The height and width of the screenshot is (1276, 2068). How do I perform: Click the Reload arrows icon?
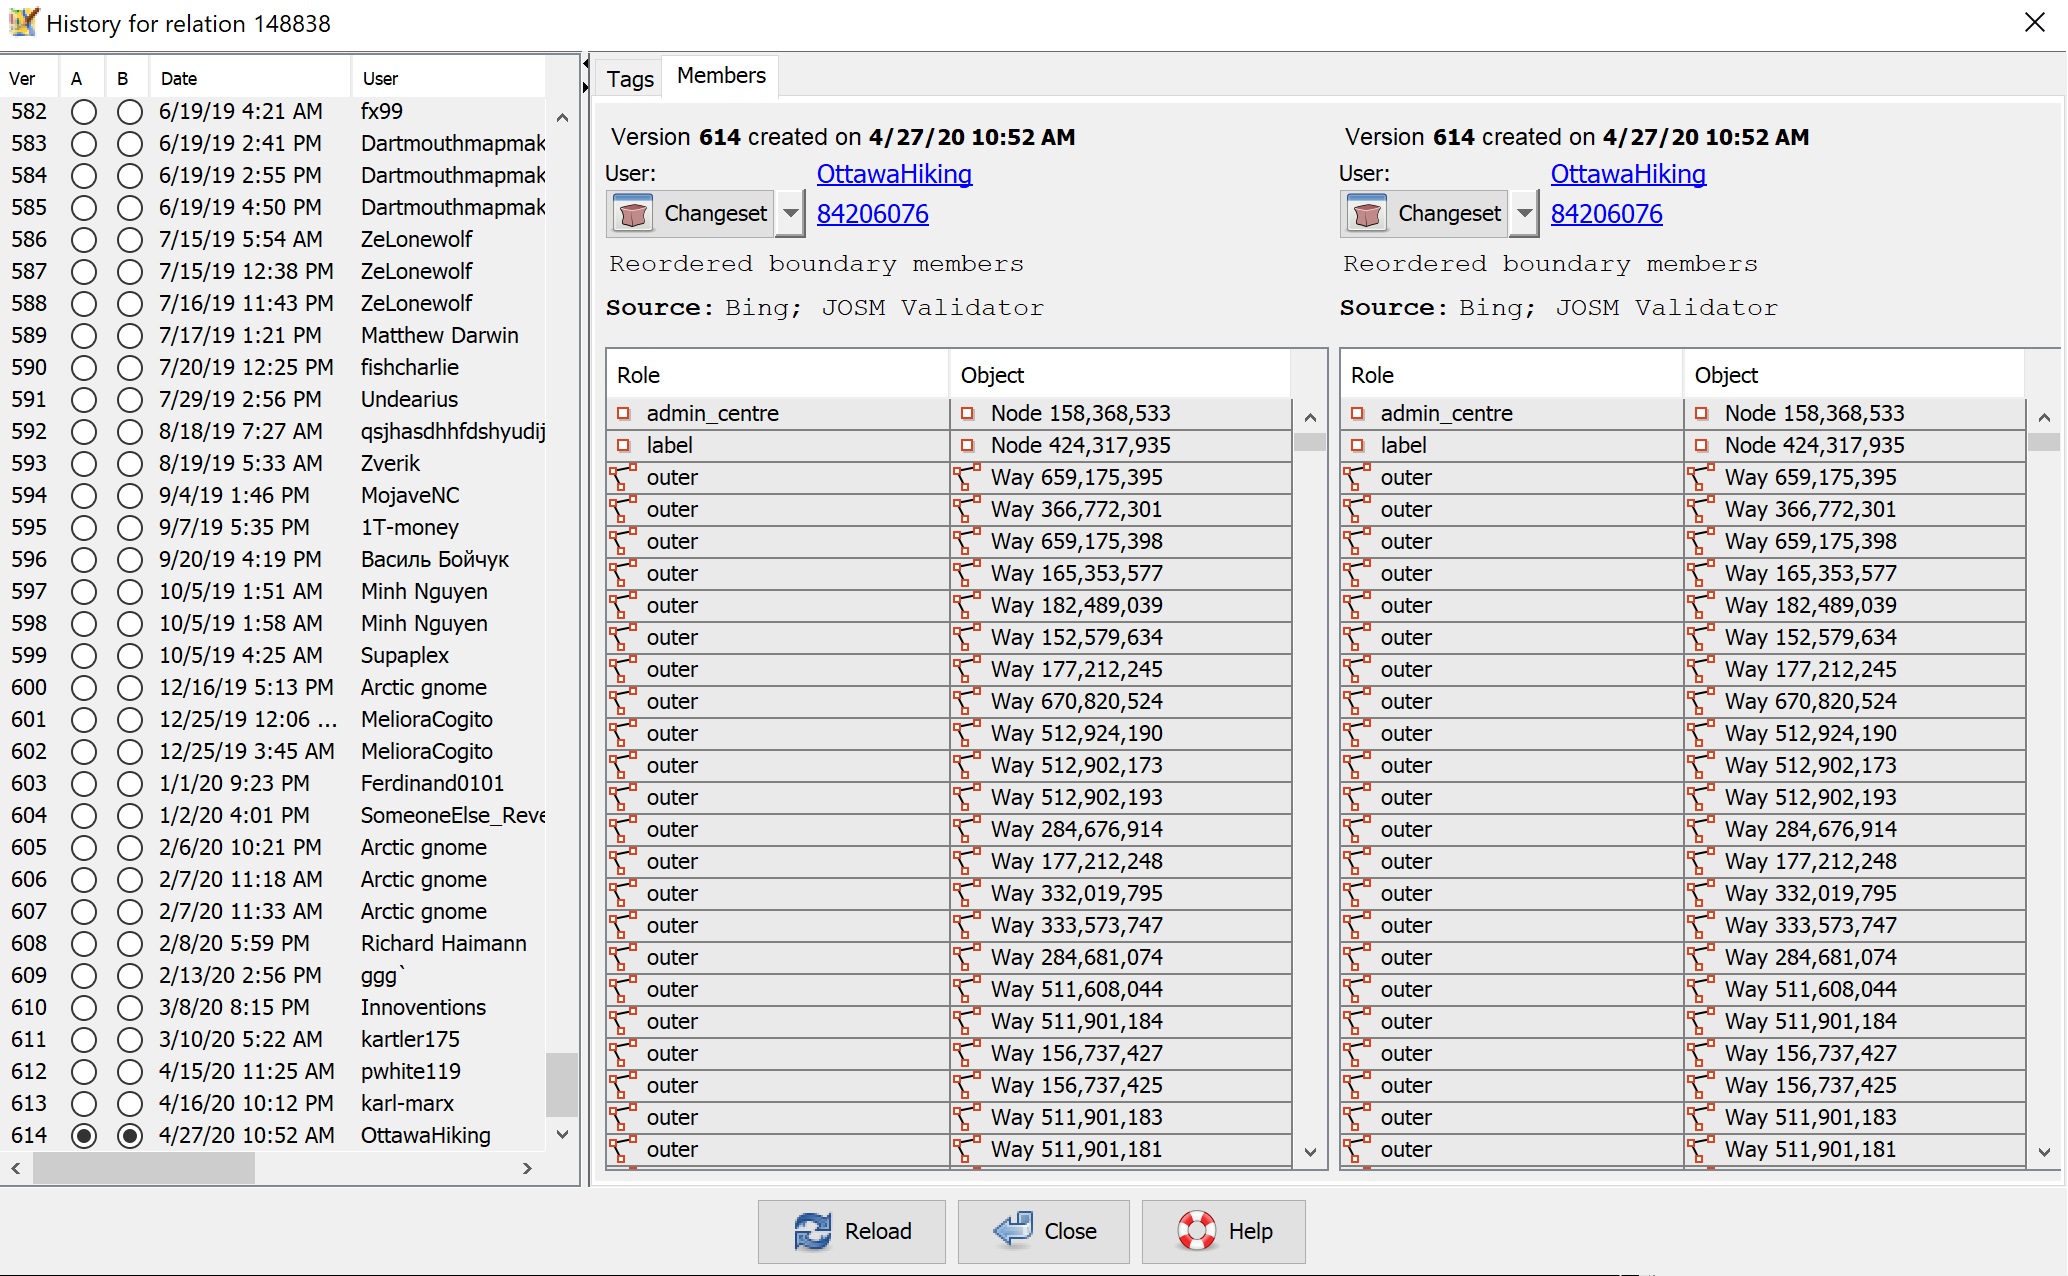pos(812,1231)
